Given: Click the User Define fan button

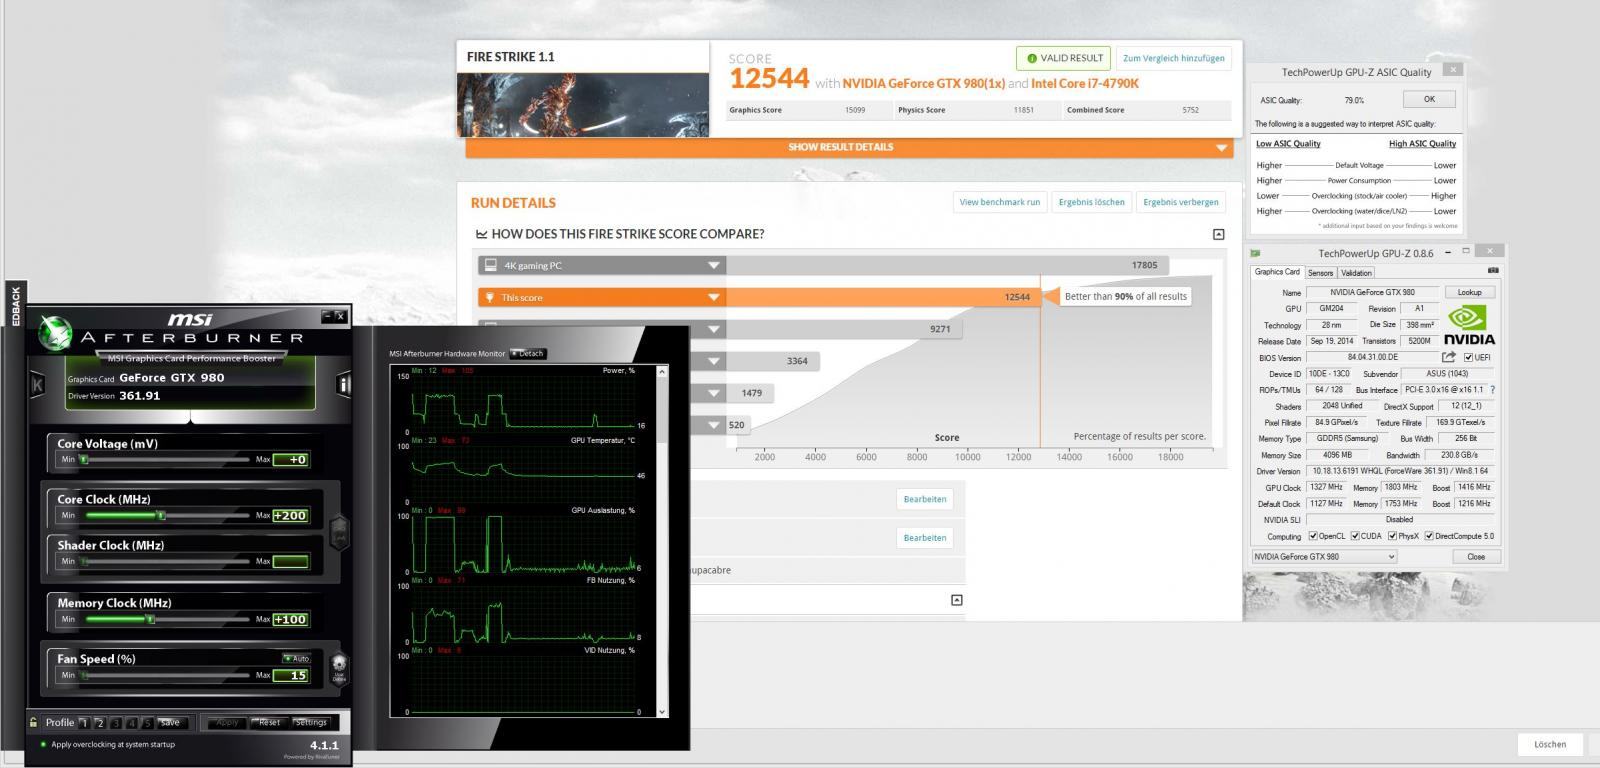Looking at the screenshot, I should click(338, 667).
